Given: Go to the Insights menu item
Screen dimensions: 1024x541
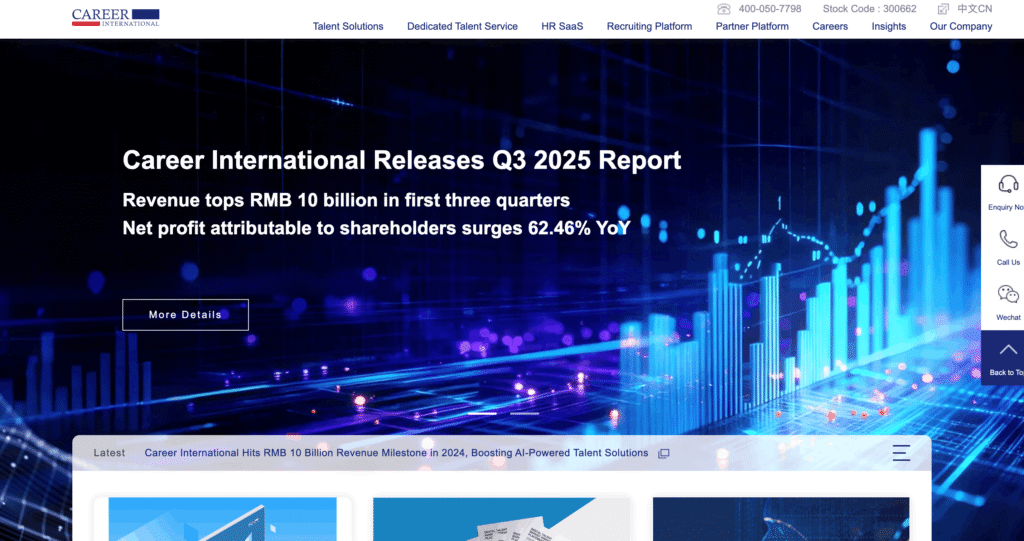Looking at the screenshot, I should 889,26.
